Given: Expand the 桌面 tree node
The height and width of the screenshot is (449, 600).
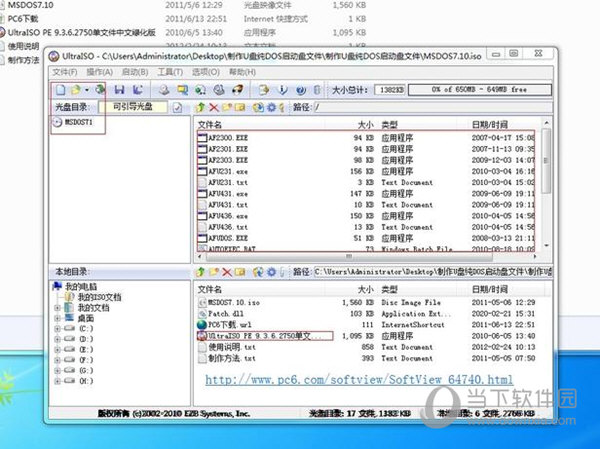Looking at the screenshot, I should [x=57, y=318].
